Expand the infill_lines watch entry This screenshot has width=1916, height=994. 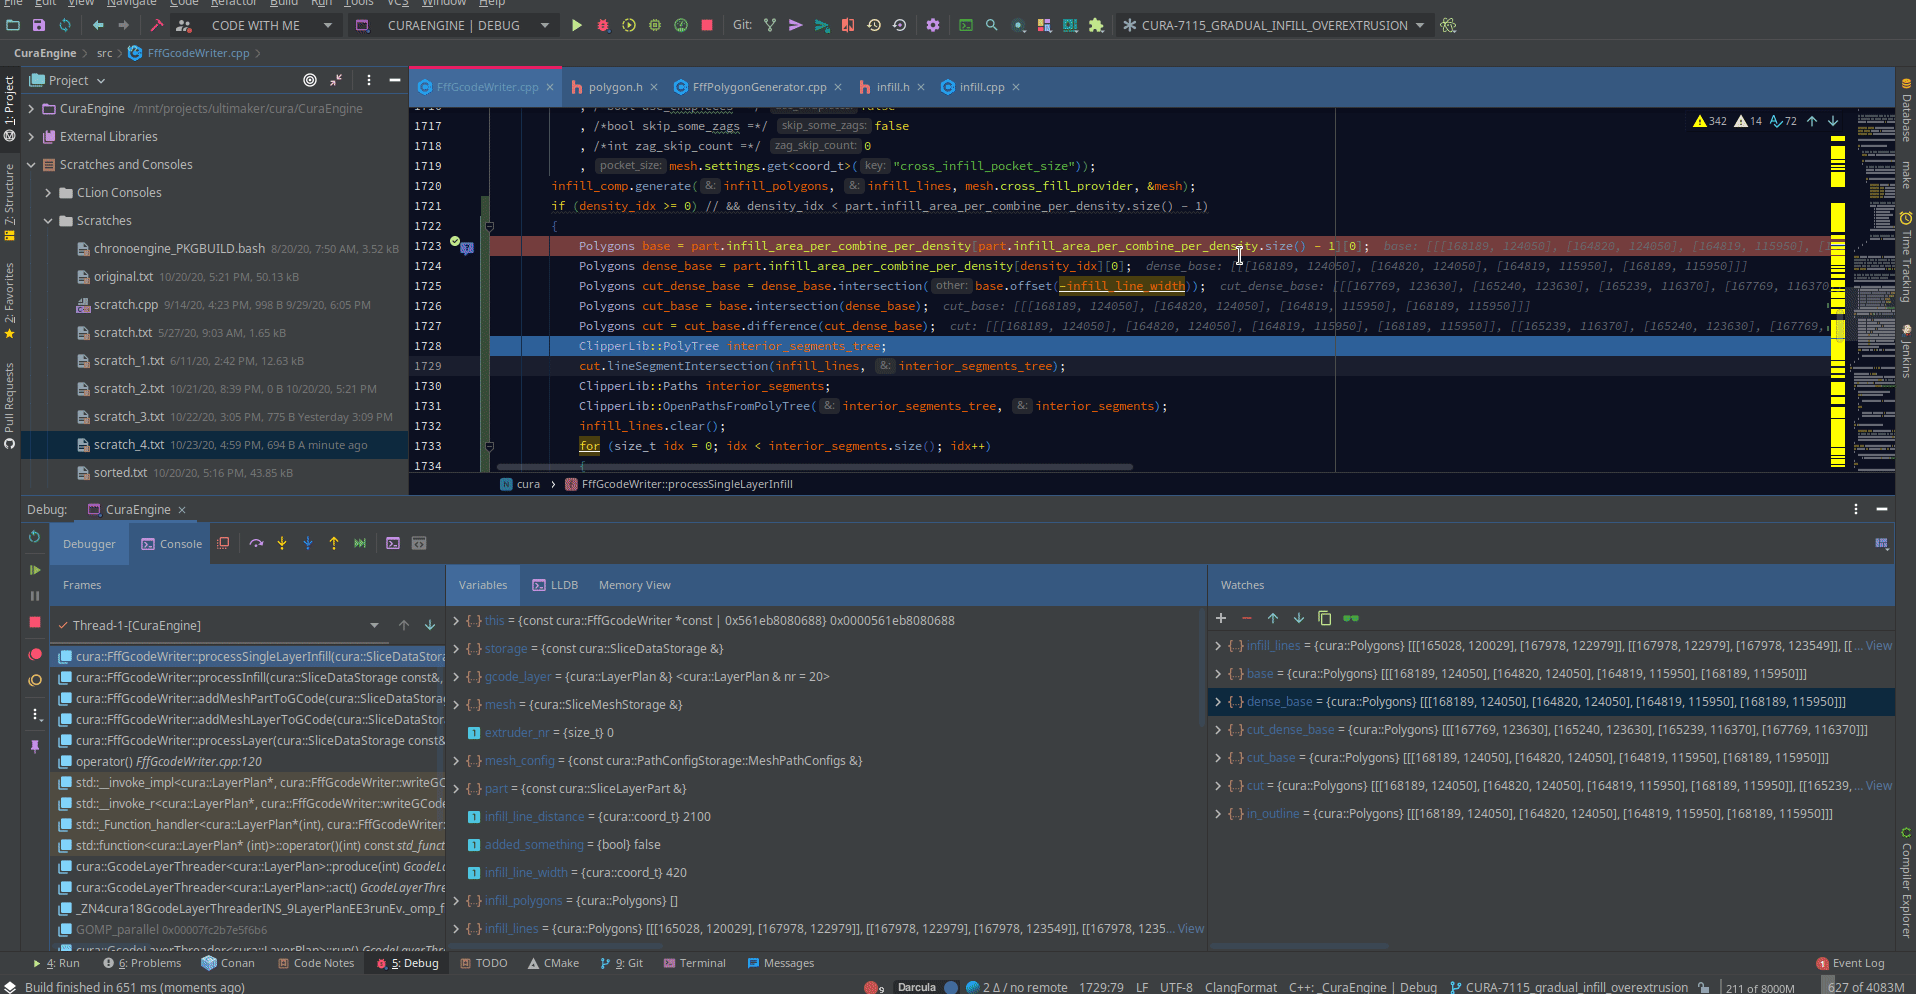click(x=1218, y=646)
